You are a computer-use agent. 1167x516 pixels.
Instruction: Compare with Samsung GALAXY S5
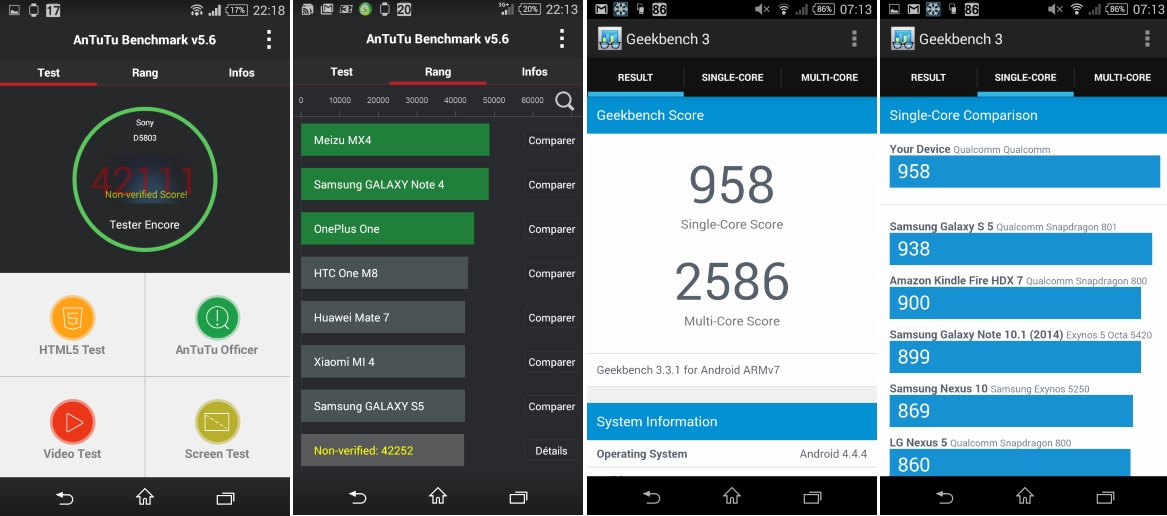551,406
